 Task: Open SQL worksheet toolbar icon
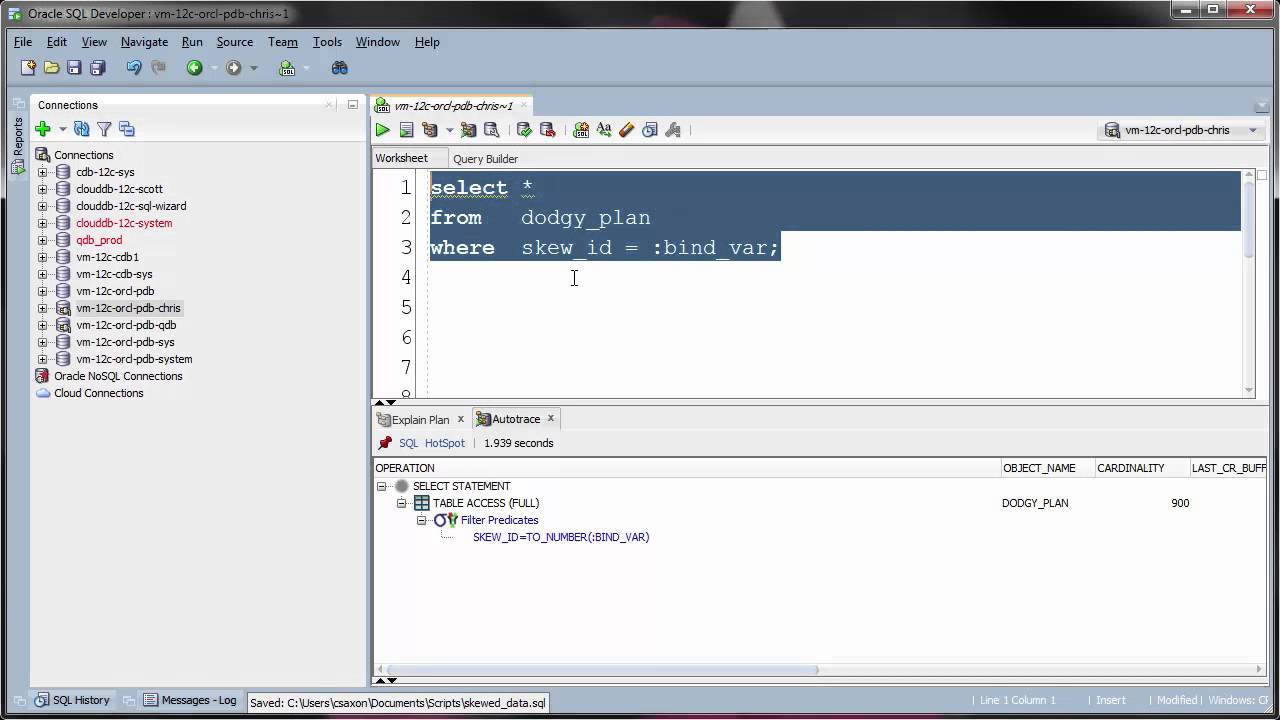(287, 68)
